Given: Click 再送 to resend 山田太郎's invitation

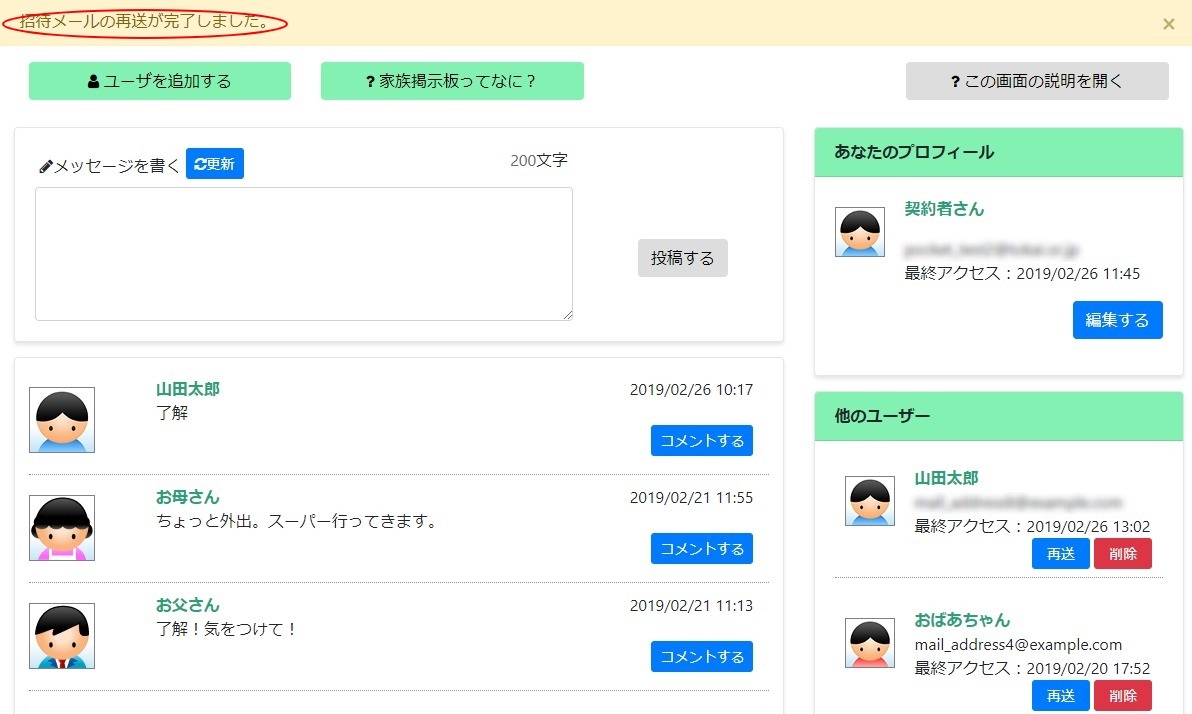Looking at the screenshot, I should point(1060,553).
